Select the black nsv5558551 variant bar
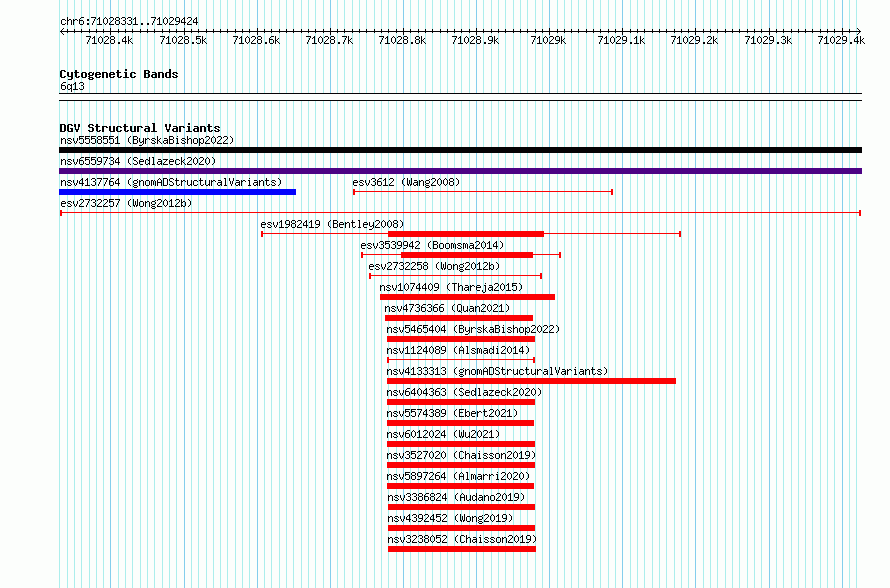 (x=460, y=150)
